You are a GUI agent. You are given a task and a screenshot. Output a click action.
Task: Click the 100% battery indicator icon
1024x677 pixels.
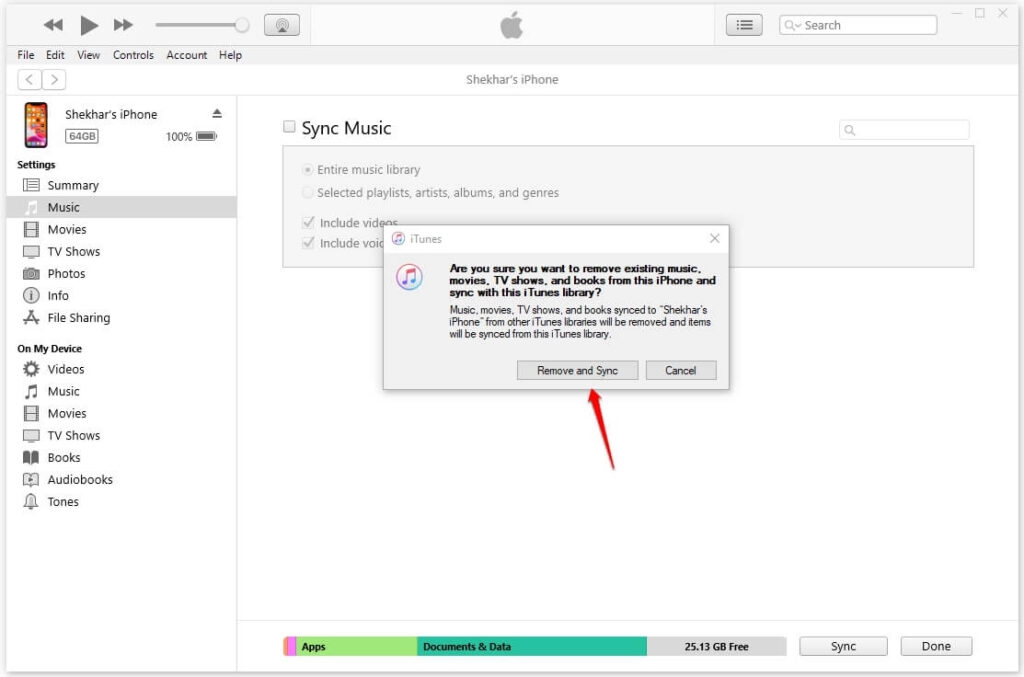[x=206, y=136]
